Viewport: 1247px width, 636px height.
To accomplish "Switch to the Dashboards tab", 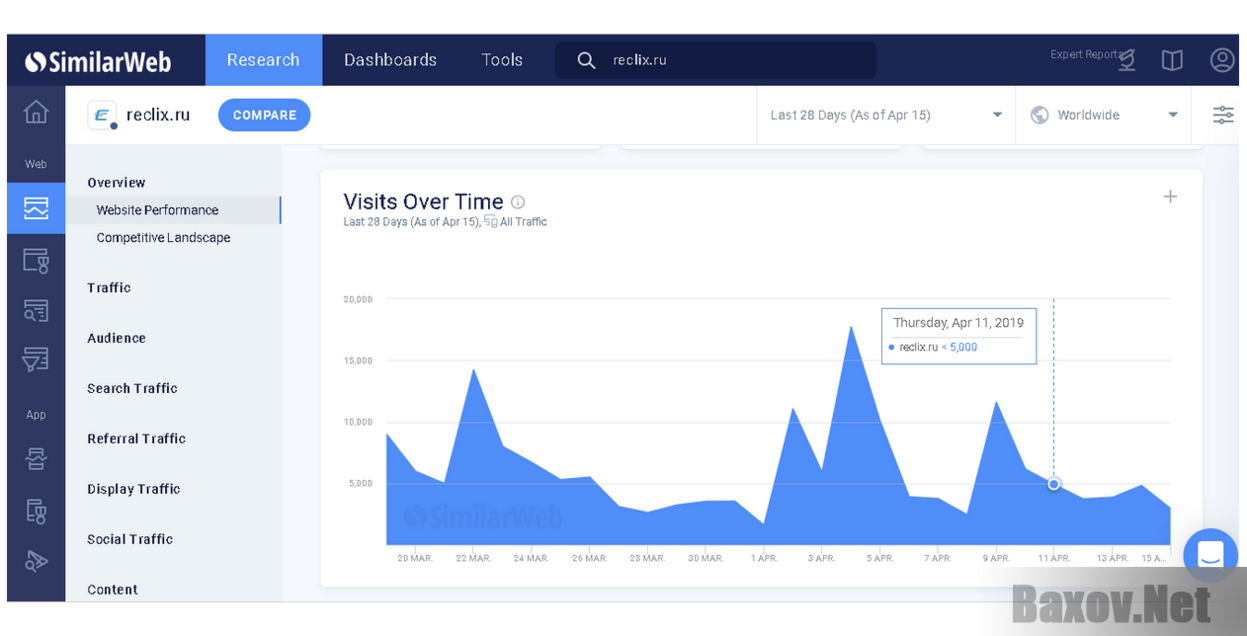I will click(x=390, y=60).
